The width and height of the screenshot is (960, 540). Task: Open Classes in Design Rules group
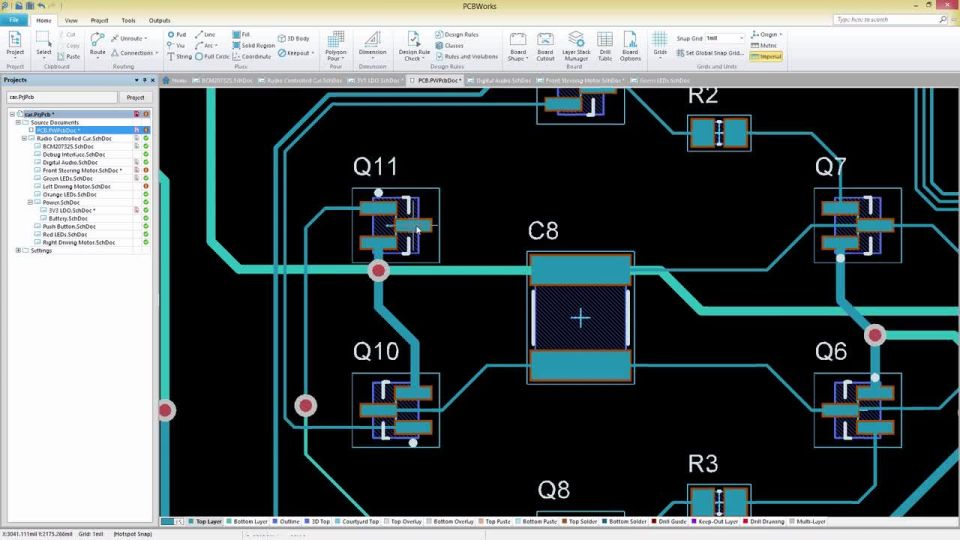pyautogui.click(x=449, y=45)
